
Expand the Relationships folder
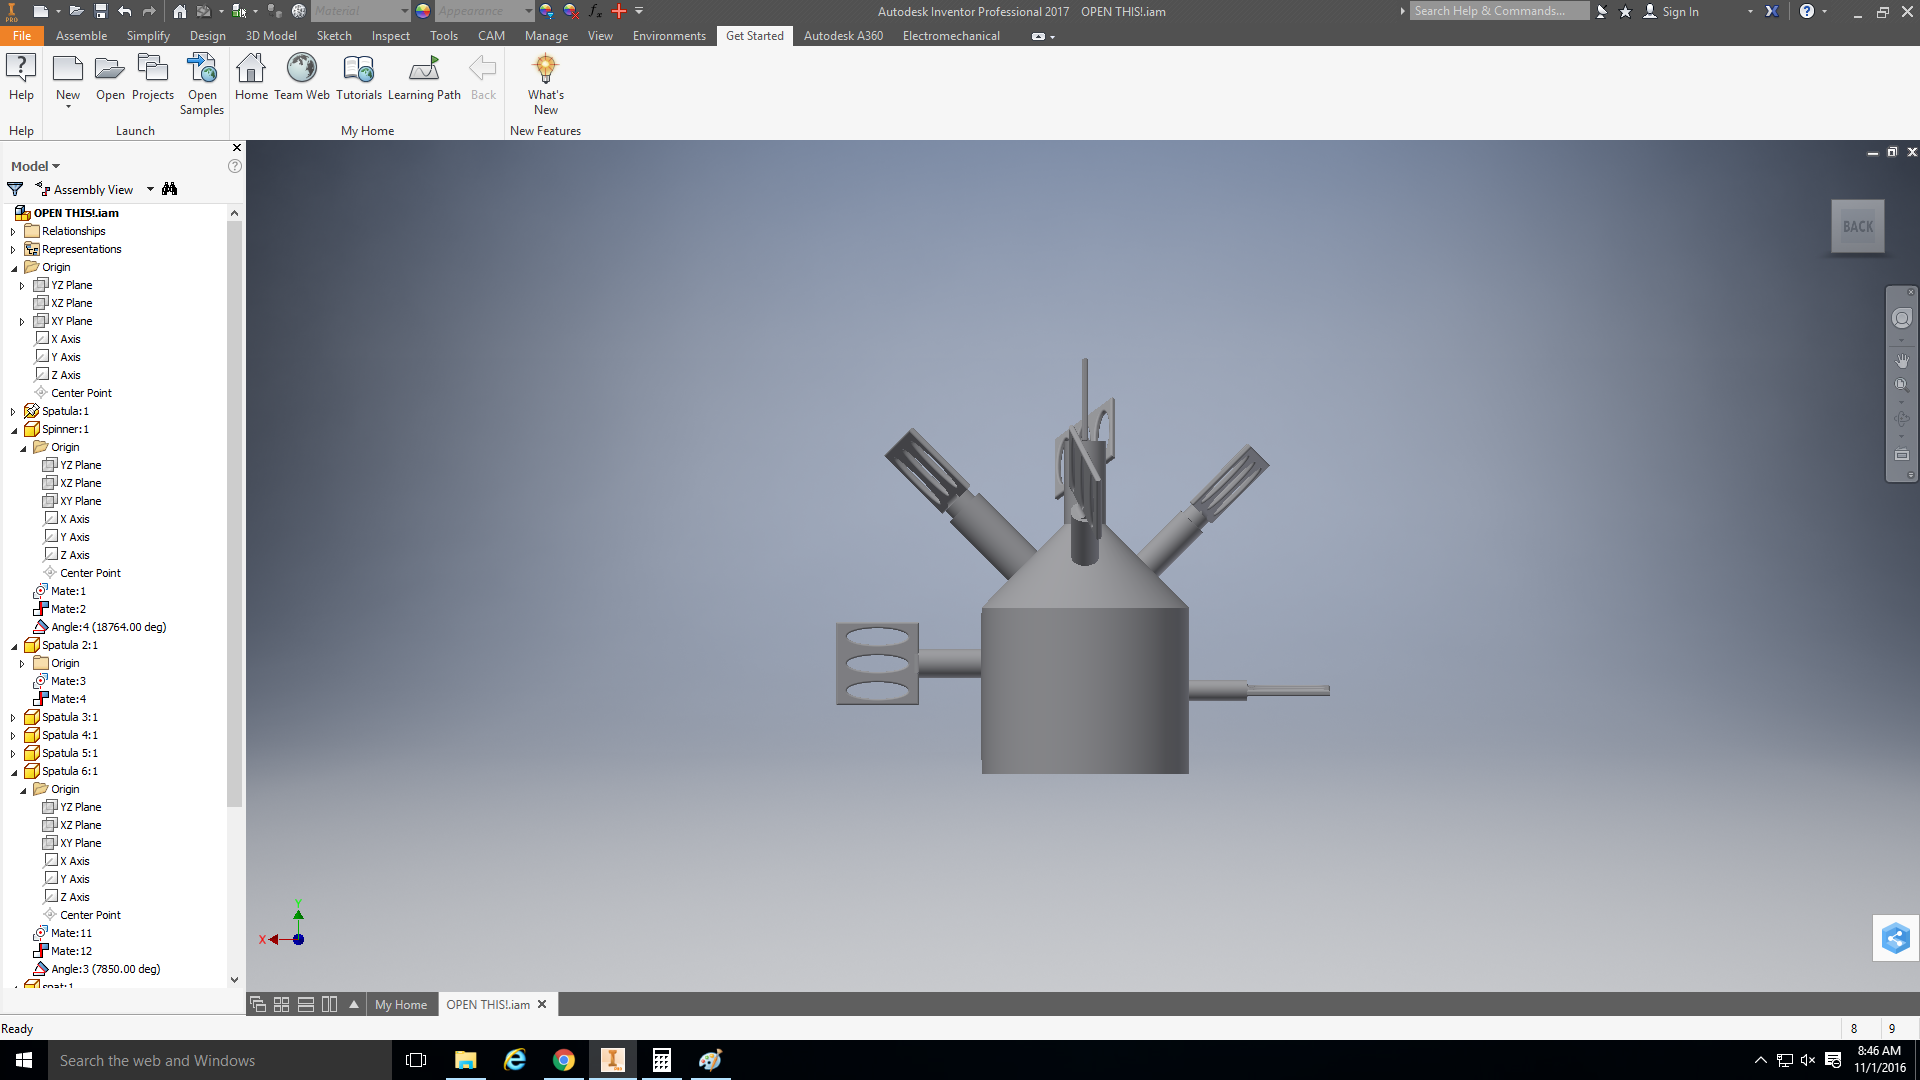[x=13, y=231]
